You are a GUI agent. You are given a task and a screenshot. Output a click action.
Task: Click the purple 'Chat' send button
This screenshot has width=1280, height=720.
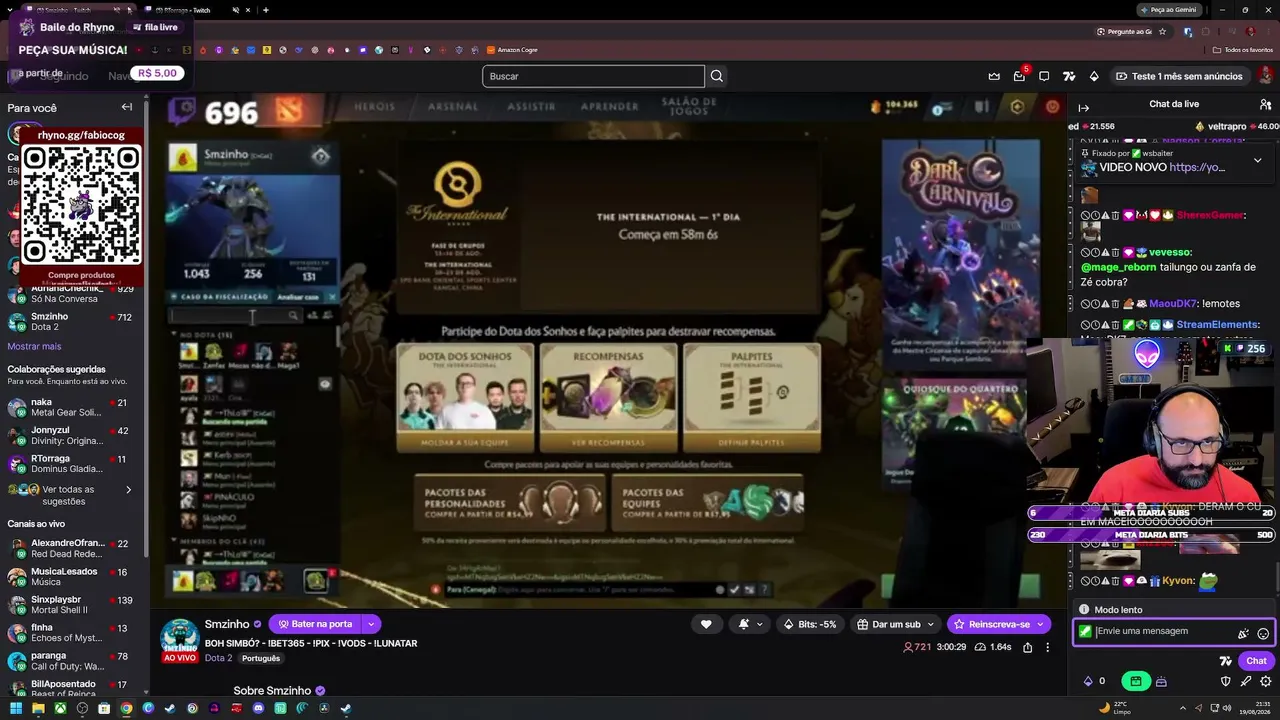pos(1256,661)
